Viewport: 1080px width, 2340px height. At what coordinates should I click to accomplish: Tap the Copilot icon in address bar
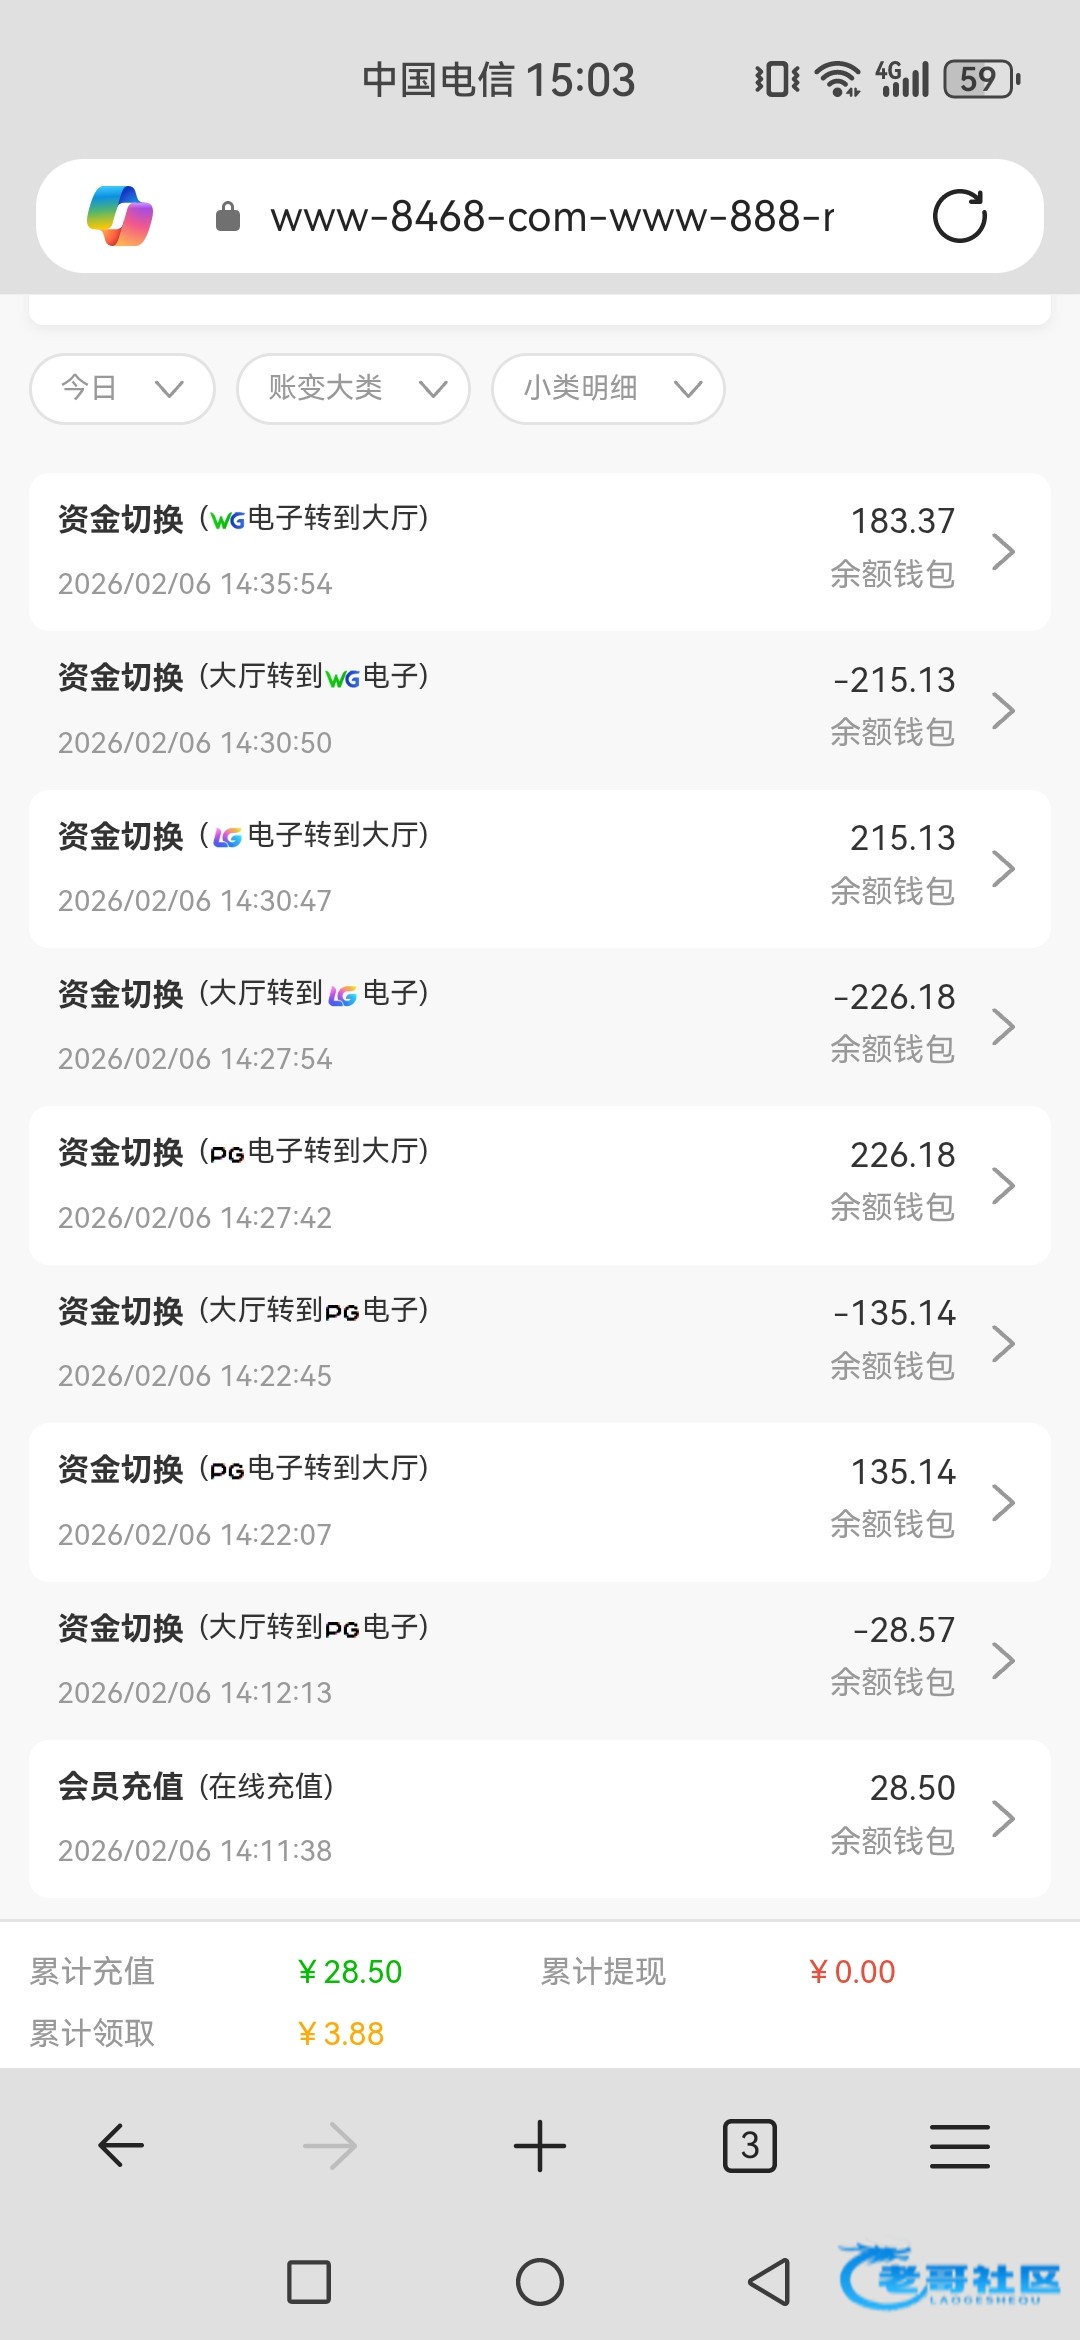point(120,216)
